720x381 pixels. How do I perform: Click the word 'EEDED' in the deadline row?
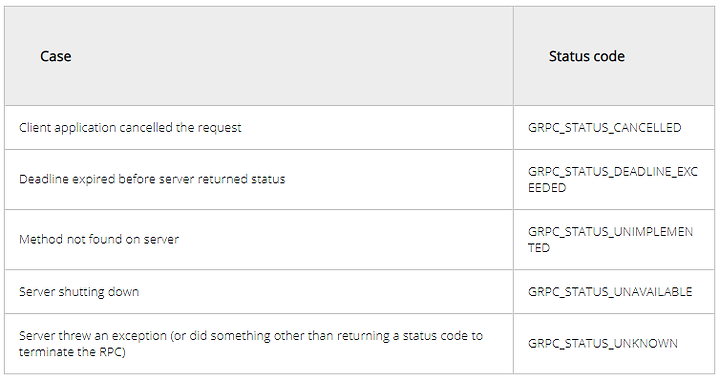547,188
